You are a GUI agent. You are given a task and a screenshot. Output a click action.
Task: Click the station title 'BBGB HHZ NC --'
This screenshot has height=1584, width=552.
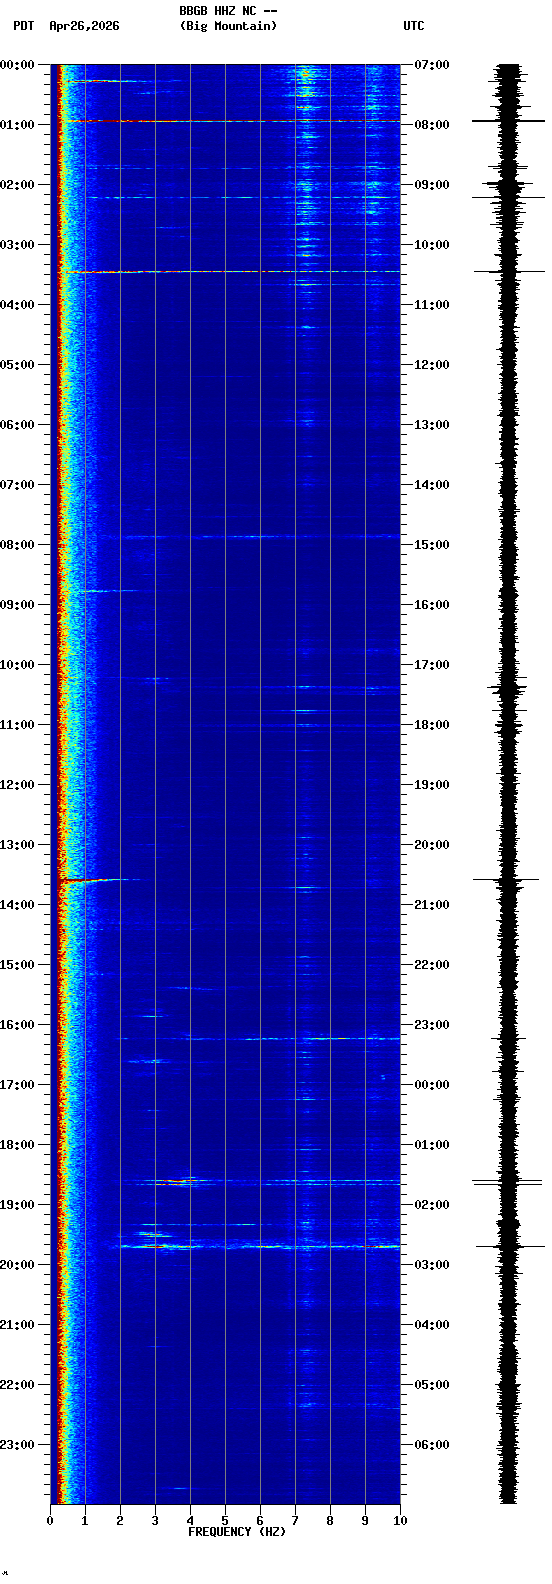pos(228,11)
